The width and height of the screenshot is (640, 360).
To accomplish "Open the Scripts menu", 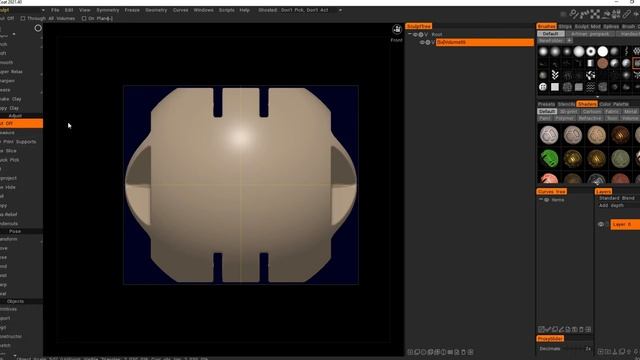I will coord(227,10).
